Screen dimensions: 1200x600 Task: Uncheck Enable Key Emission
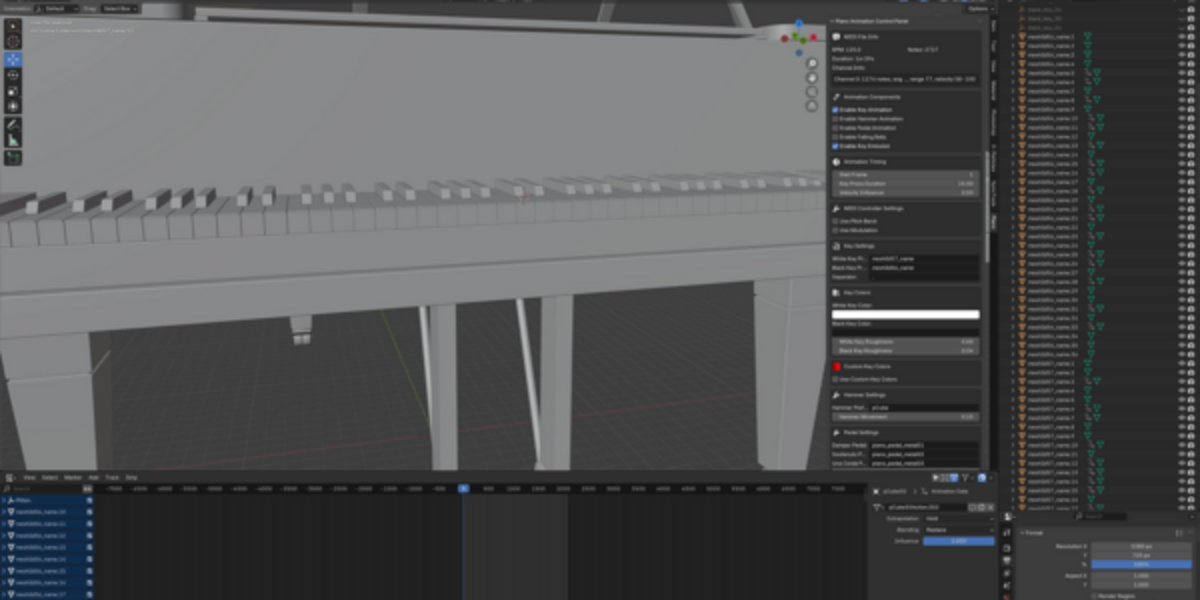pyautogui.click(x=836, y=146)
